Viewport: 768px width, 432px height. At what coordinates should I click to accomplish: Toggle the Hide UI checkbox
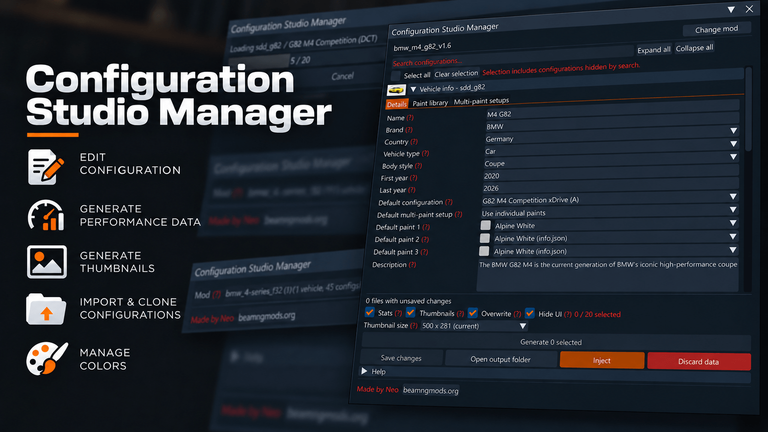(529, 313)
